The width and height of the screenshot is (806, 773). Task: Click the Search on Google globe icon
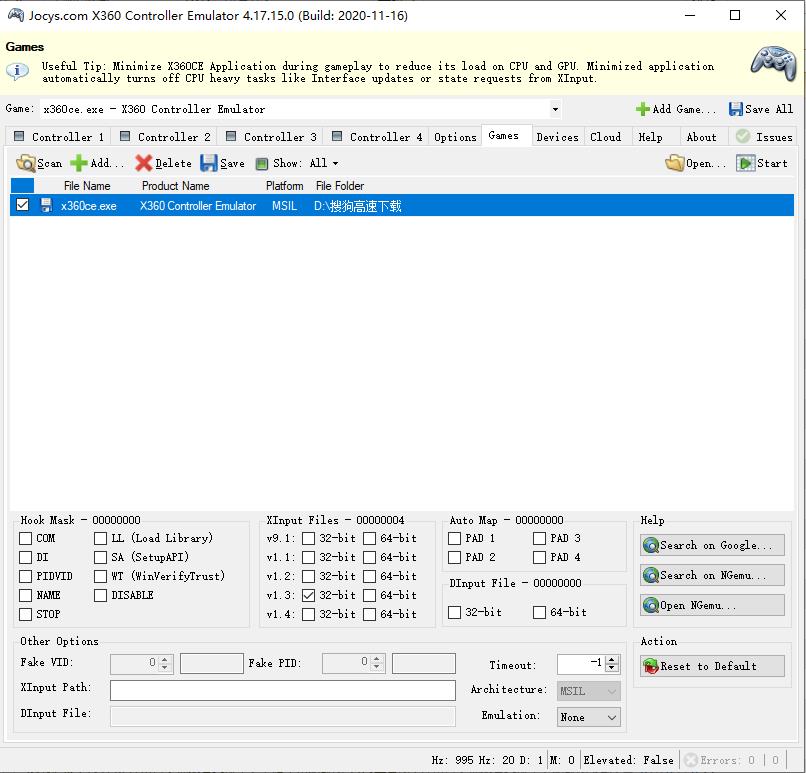[651, 545]
